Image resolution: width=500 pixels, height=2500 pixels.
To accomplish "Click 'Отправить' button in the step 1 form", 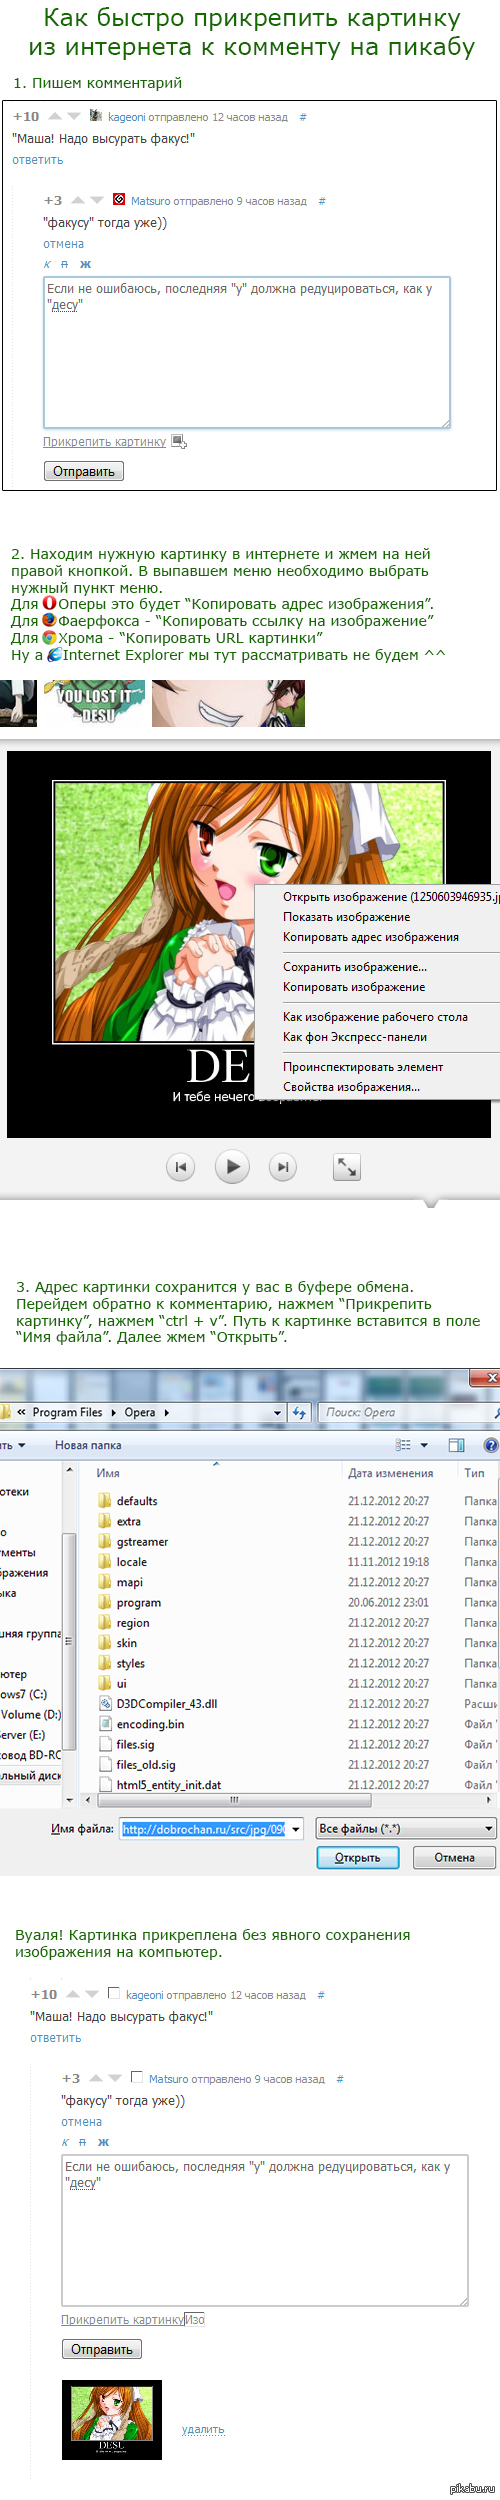I will (84, 471).
